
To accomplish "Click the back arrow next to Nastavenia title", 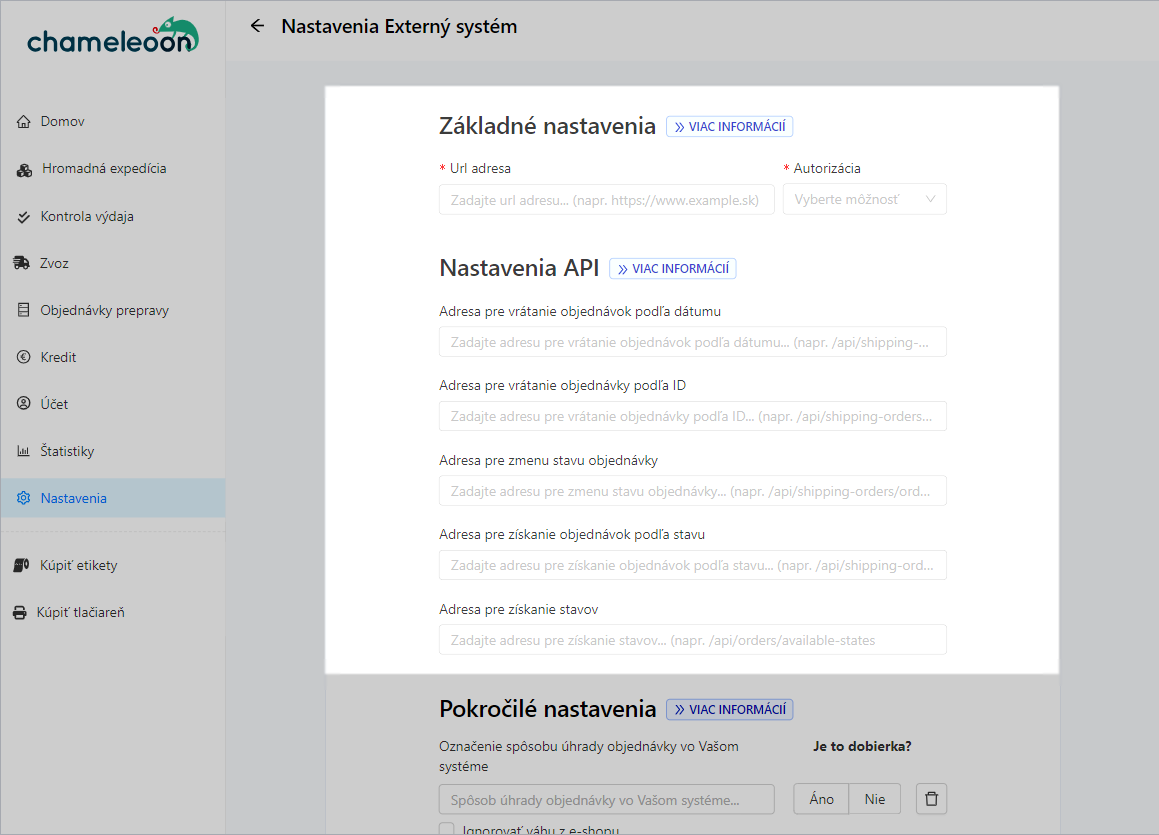I will (x=257, y=26).
